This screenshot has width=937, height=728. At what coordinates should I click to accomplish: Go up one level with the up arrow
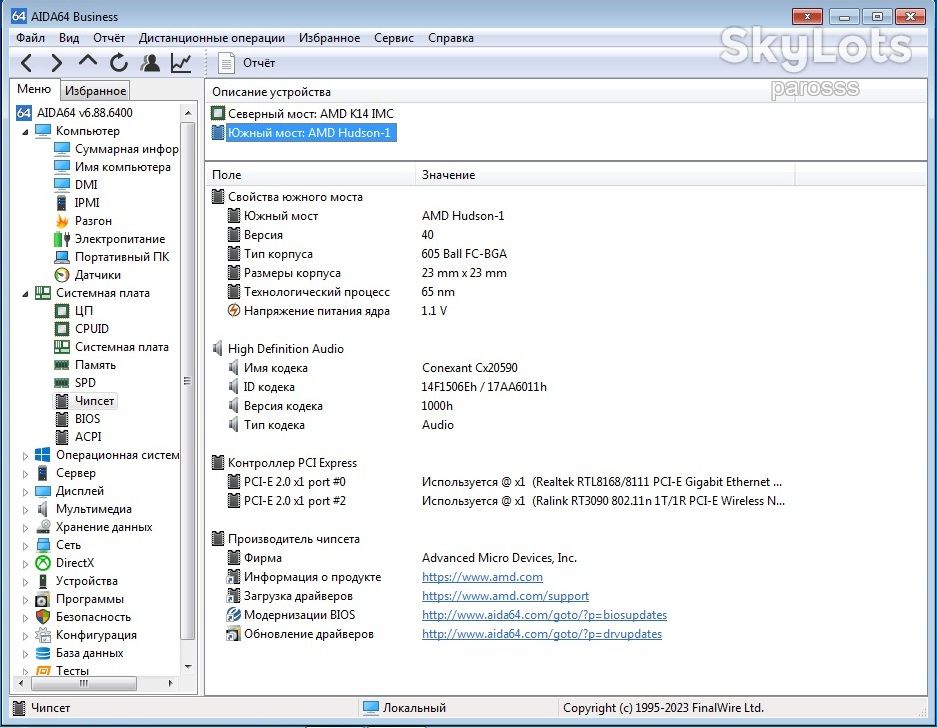88,61
